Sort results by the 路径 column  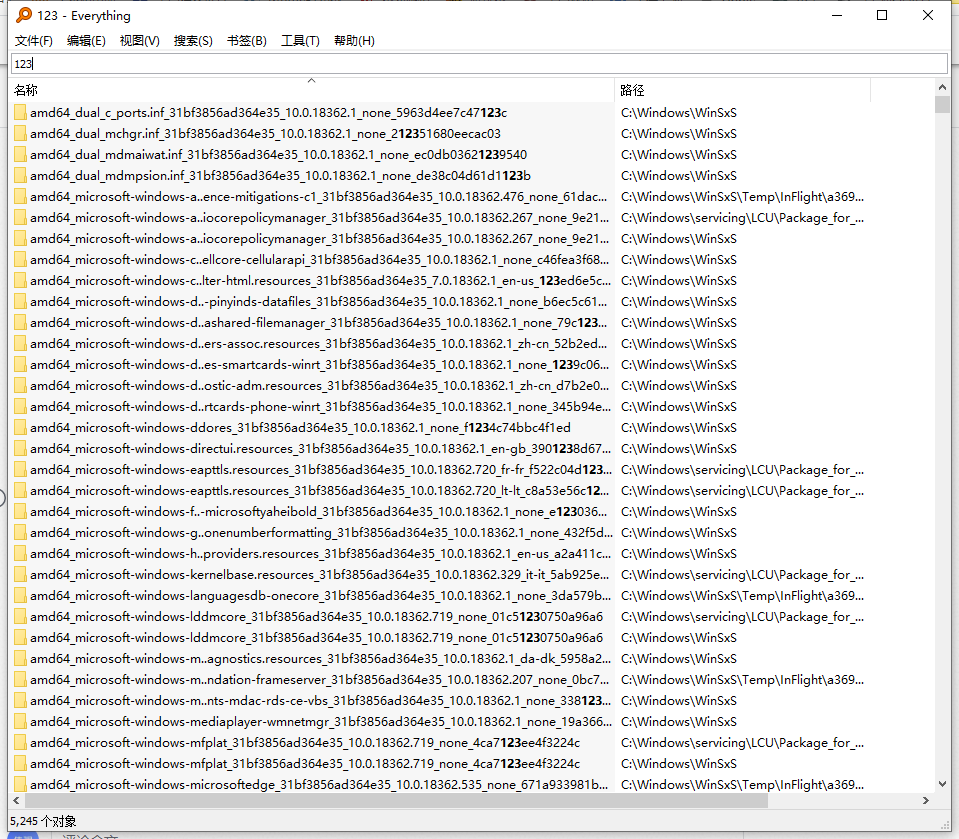pos(631,90)
